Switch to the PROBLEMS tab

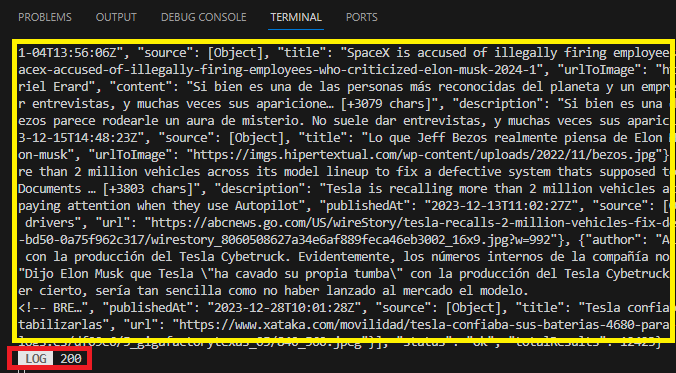[x=45, y=17]
